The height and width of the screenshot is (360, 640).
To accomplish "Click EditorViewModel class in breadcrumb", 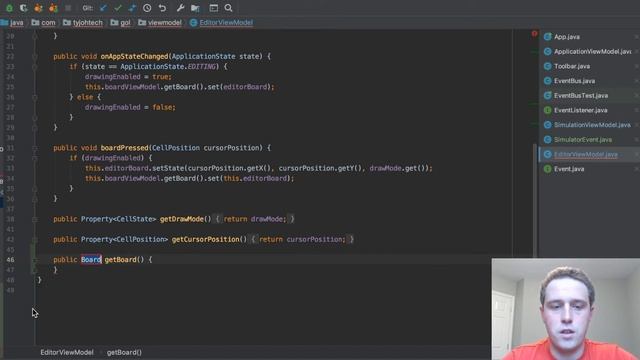I will click(222, 22).
